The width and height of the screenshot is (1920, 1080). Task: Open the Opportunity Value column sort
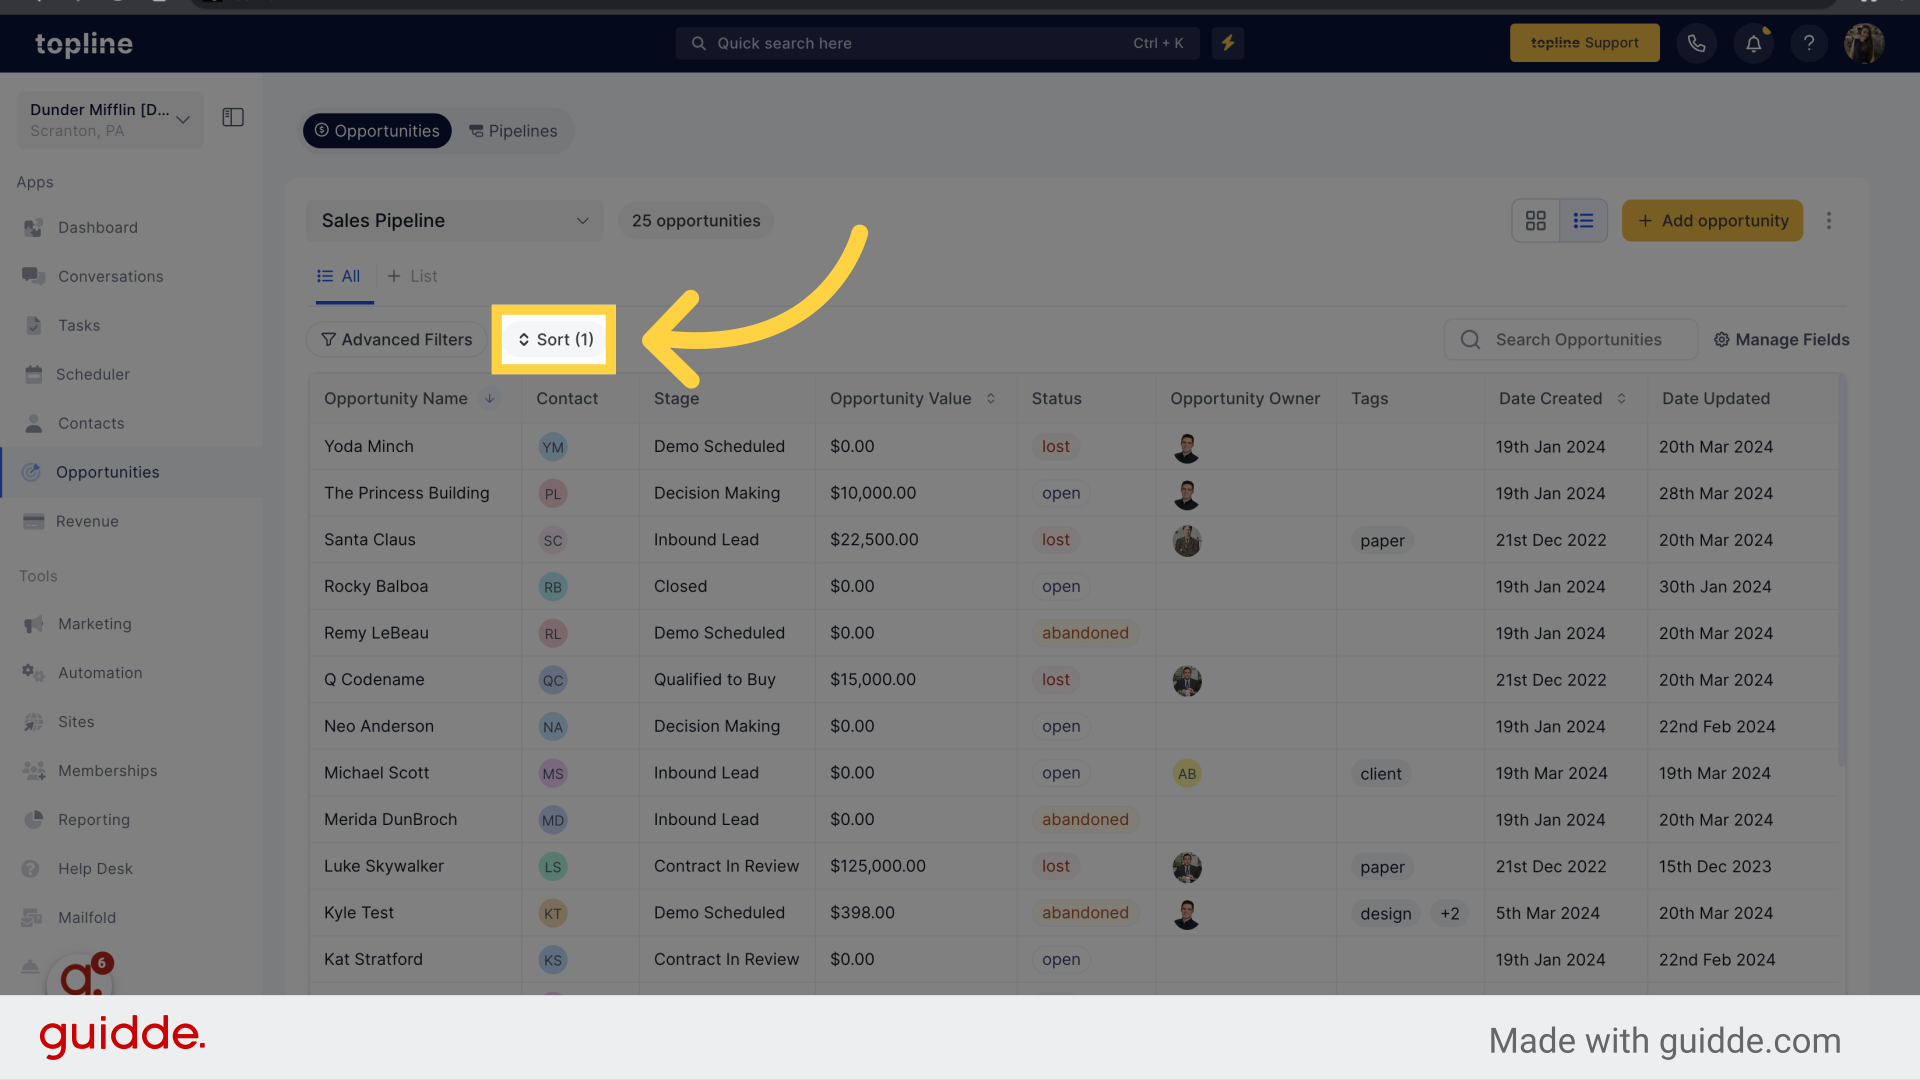coord(990,398)
